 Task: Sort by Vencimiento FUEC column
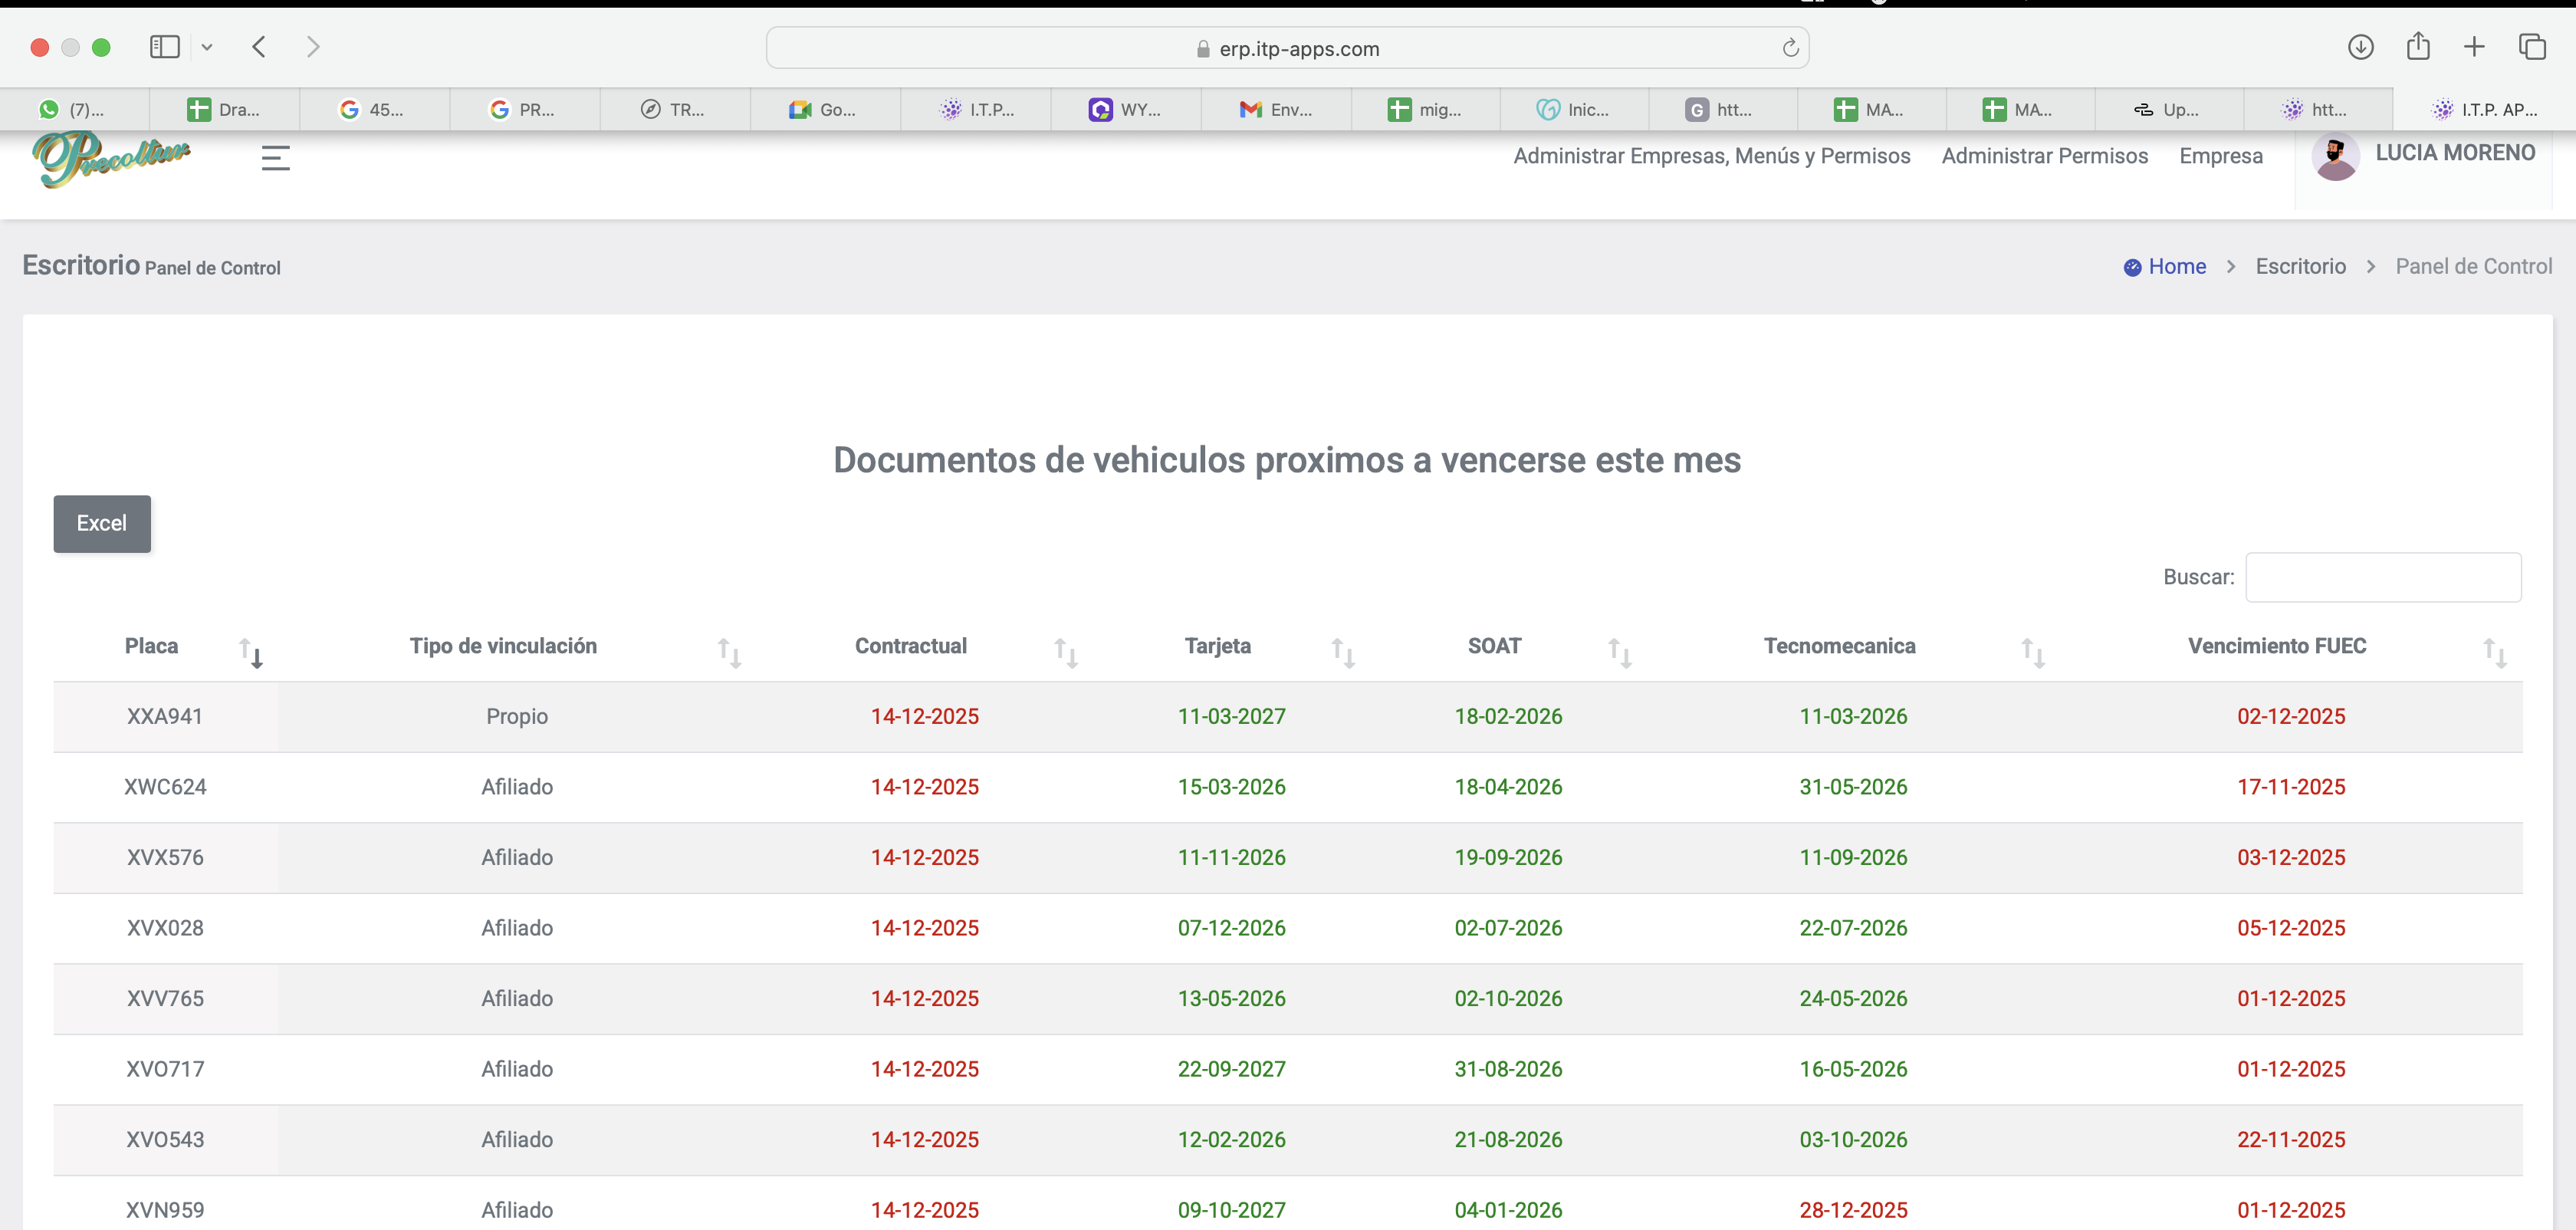(x=2276, y=646)
